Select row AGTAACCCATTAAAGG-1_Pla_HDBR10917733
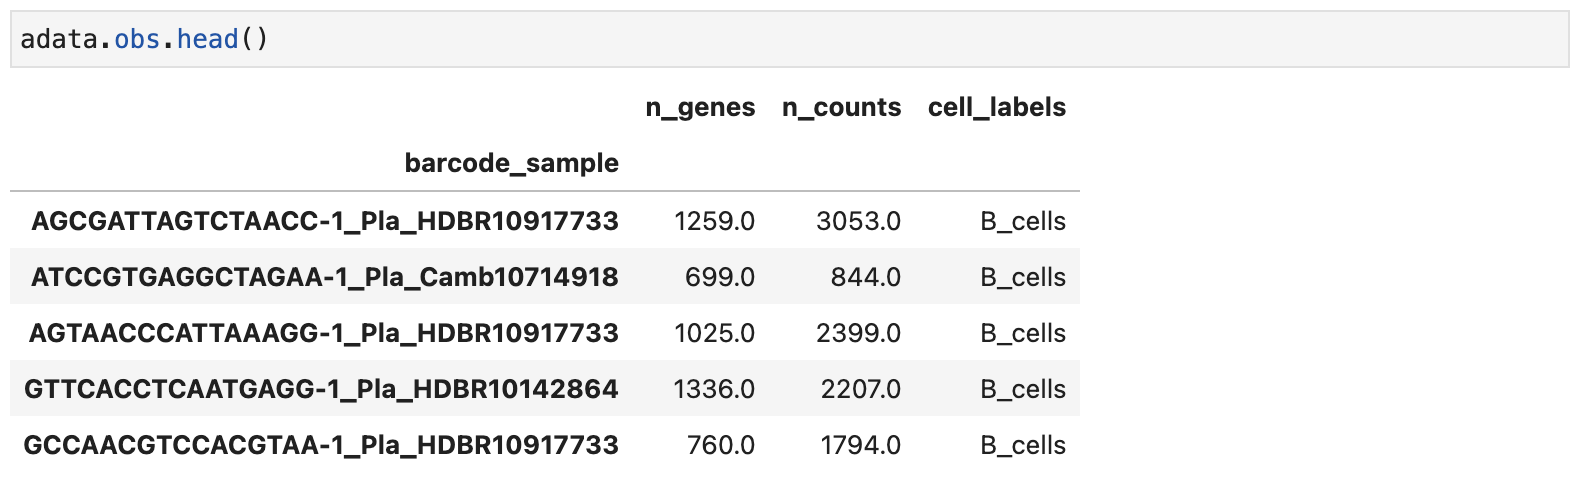The width and height of the screenshot is (1582, 486). pos(545,333)
